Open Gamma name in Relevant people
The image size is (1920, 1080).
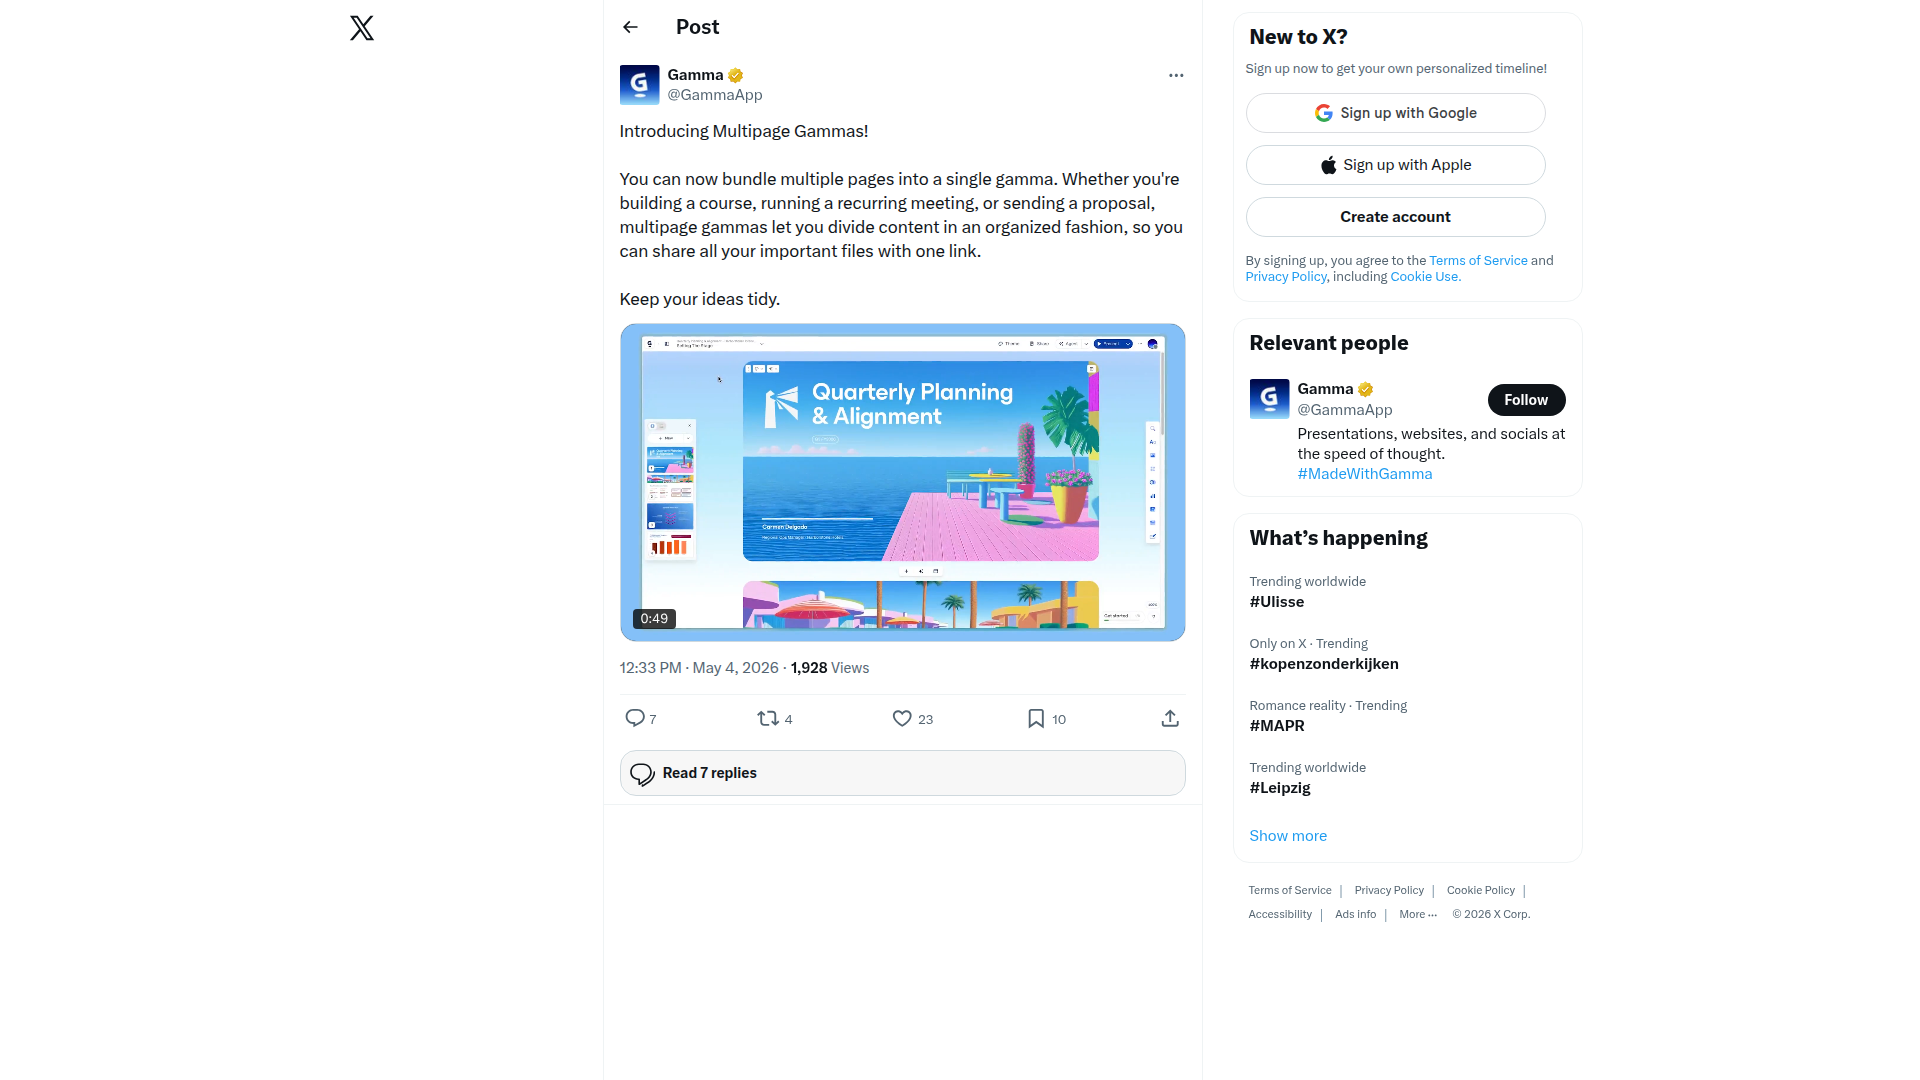(x=1325, y=389)
